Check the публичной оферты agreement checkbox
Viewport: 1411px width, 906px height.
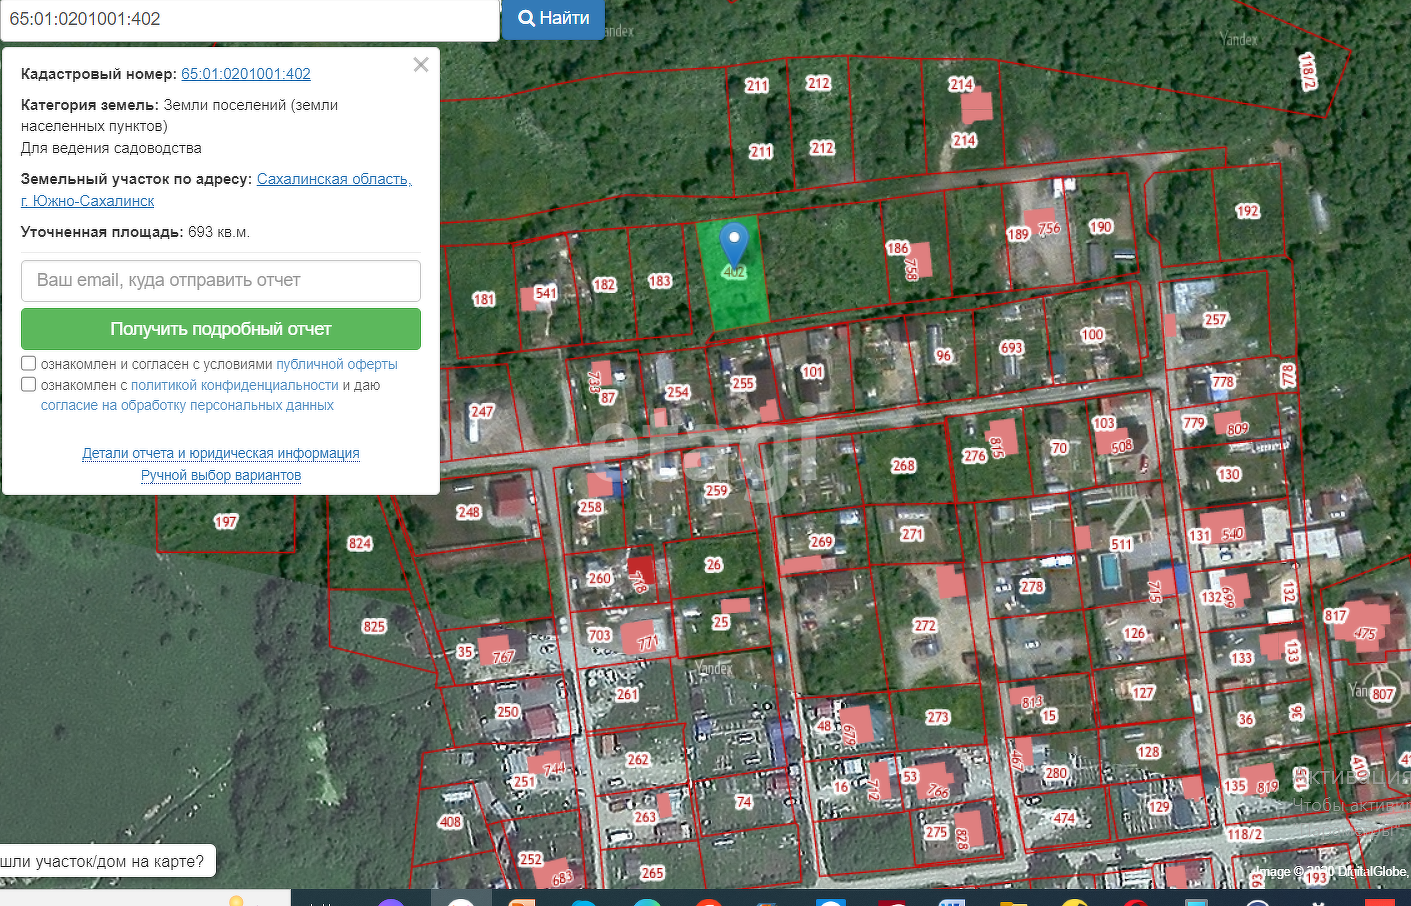(29, 364)
